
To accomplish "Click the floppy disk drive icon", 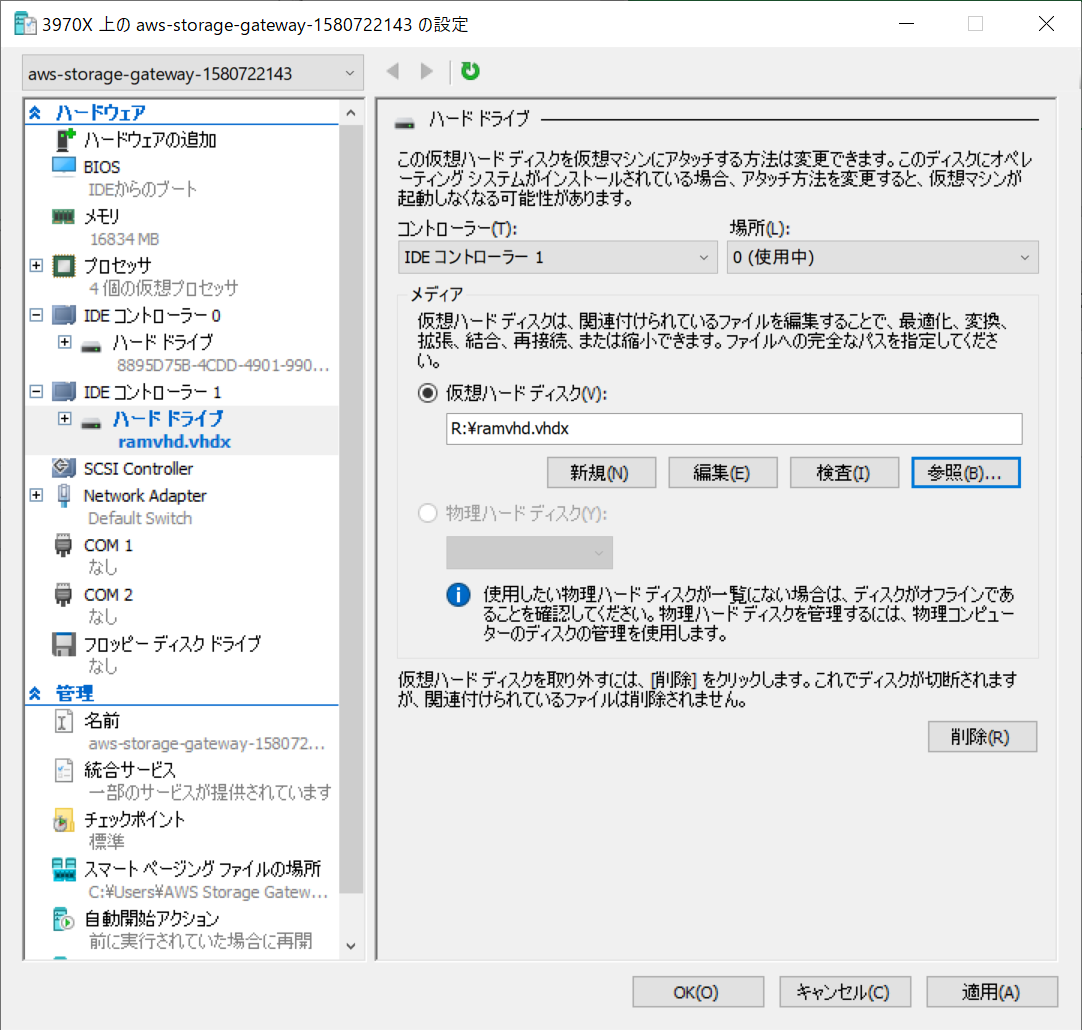I will [x=63, y=644].
